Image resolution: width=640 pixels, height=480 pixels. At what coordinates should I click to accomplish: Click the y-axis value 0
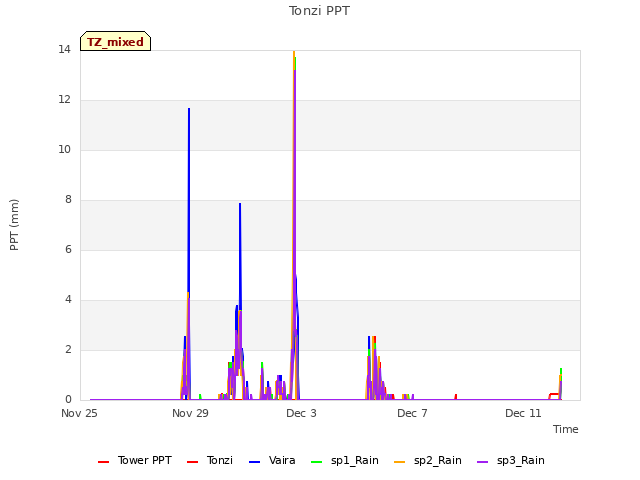click(x=68, y=400)
